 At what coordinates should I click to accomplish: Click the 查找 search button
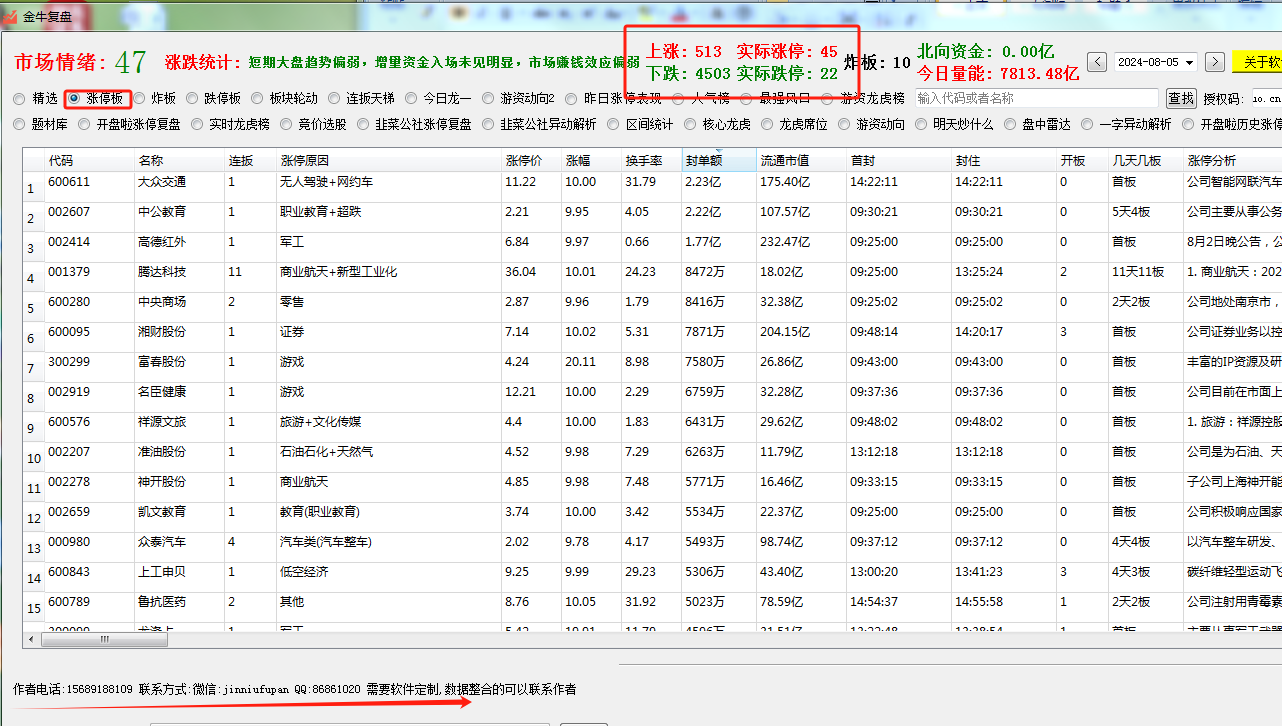click(1181, 98)
